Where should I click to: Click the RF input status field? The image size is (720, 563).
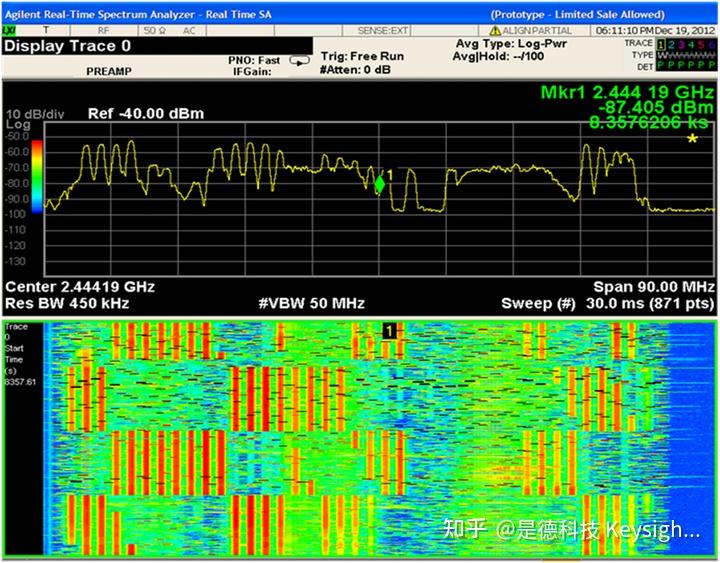pos(103,31)
